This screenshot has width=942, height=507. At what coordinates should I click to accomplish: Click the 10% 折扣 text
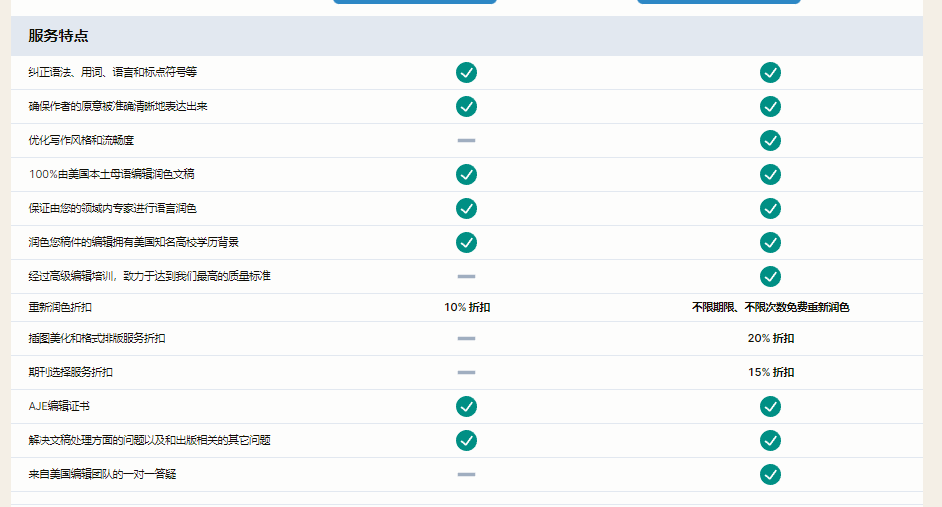[467, 308]
